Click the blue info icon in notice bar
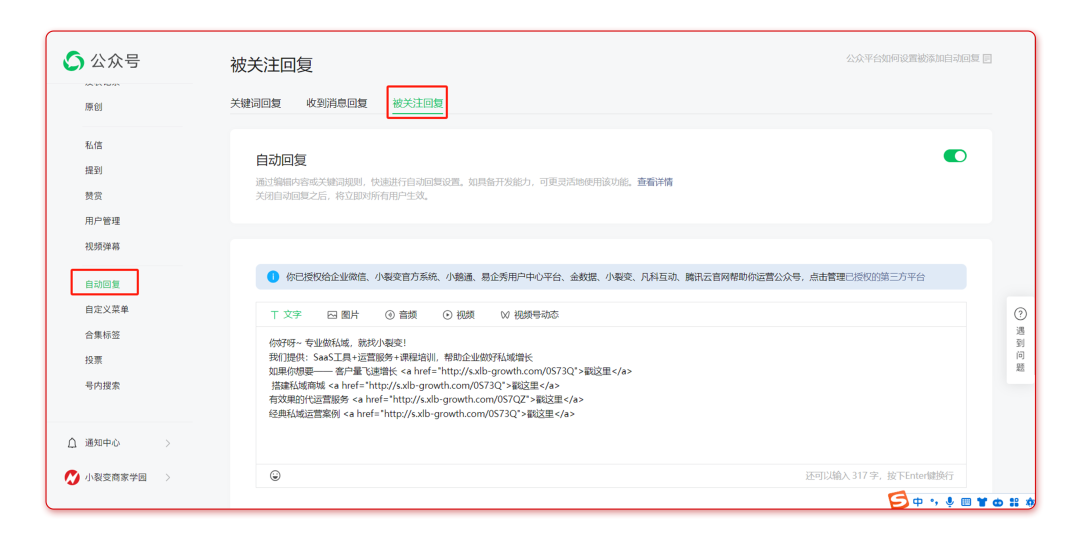This screenshot has width=1080, height=538. tap(273, 277)
